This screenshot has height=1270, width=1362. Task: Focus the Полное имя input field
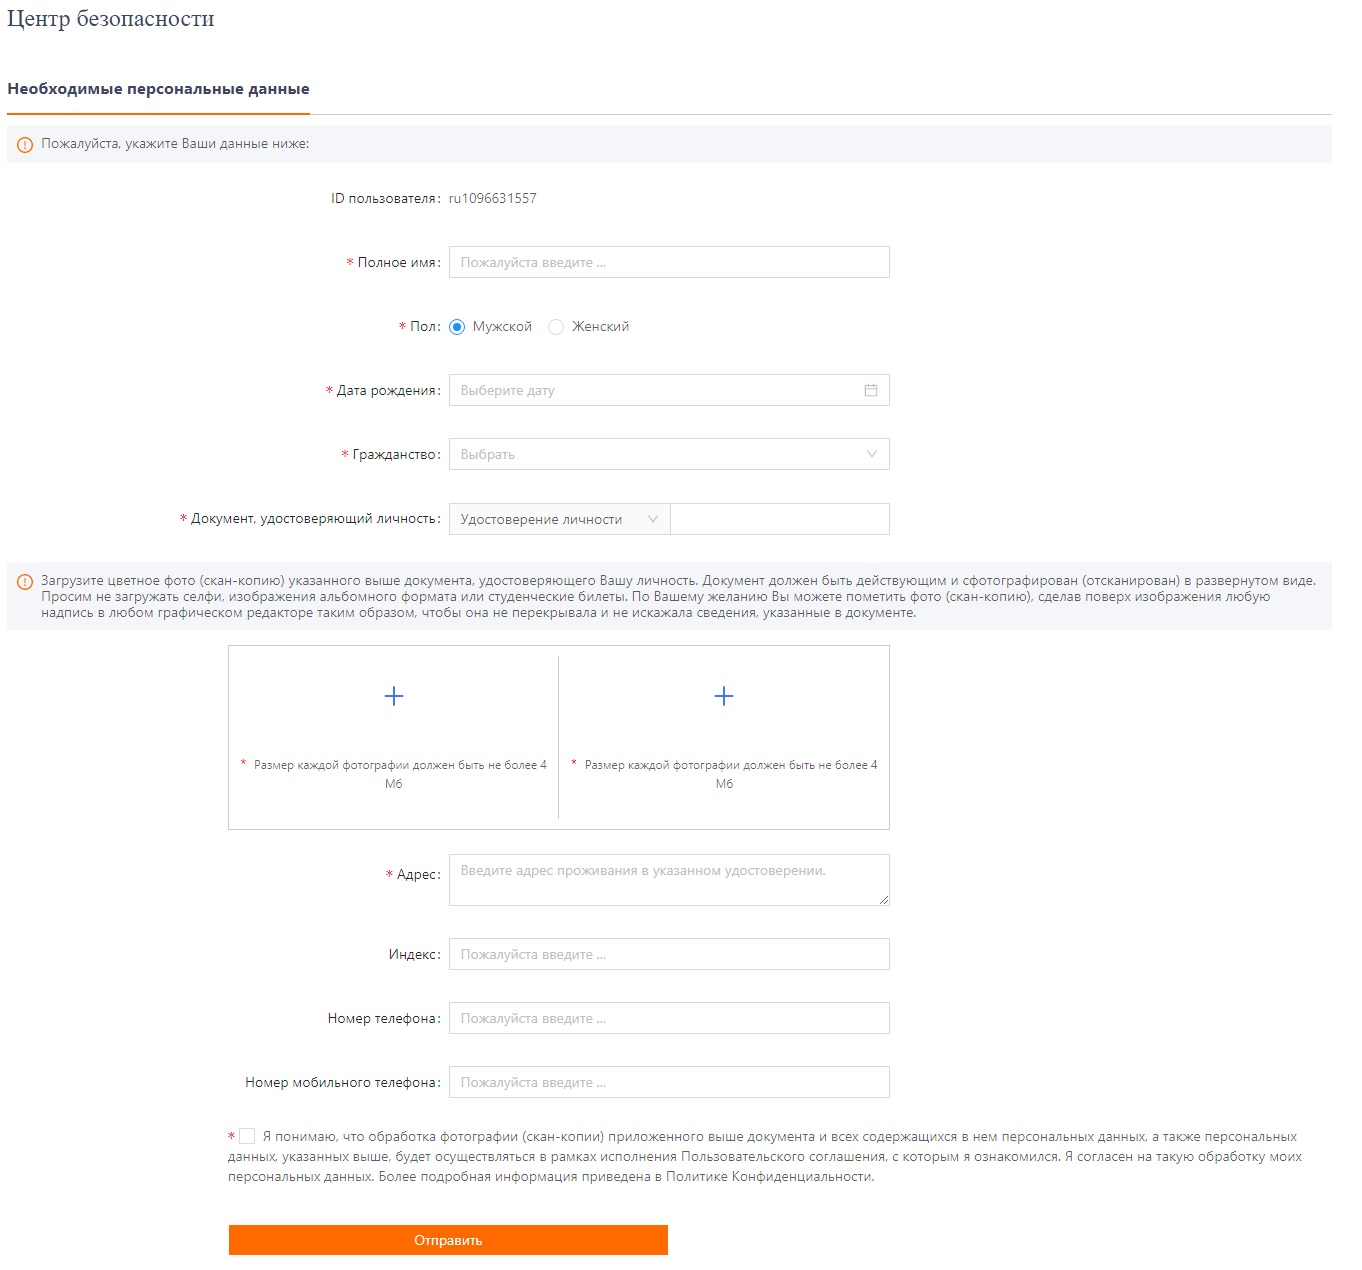coord(668,262)
